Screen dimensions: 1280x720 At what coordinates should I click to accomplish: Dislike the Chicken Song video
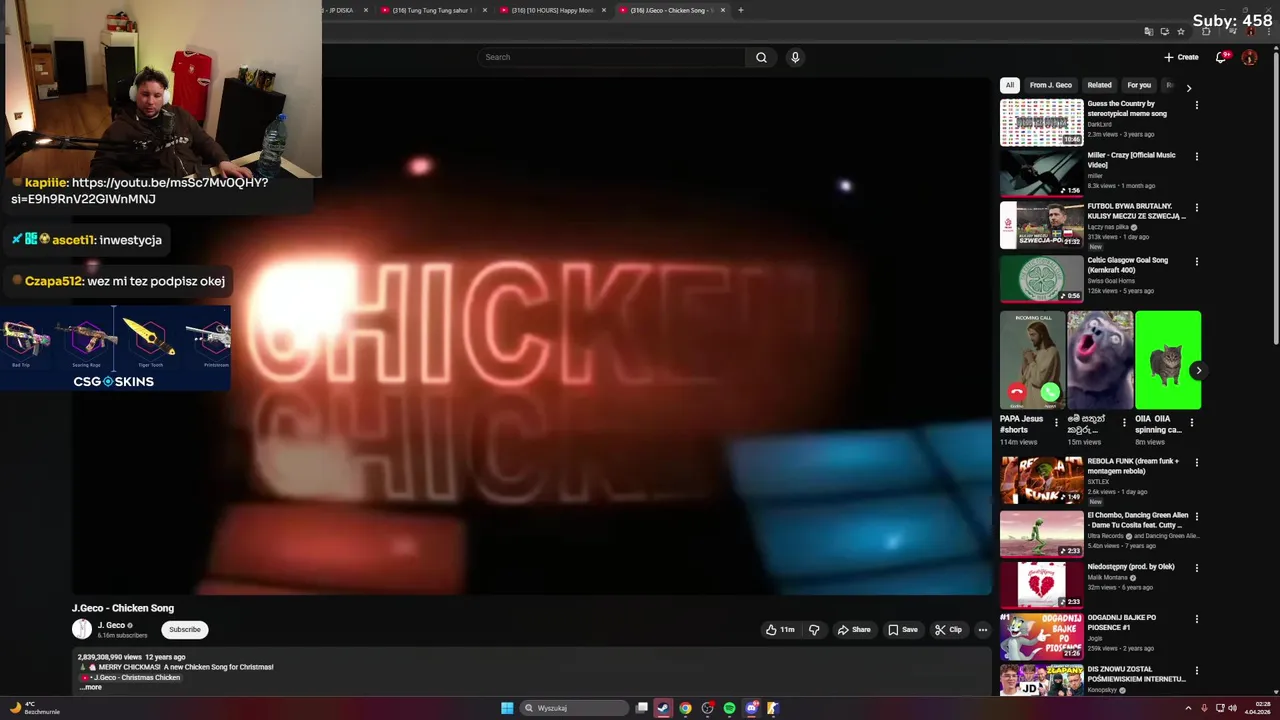coord(814,630)
